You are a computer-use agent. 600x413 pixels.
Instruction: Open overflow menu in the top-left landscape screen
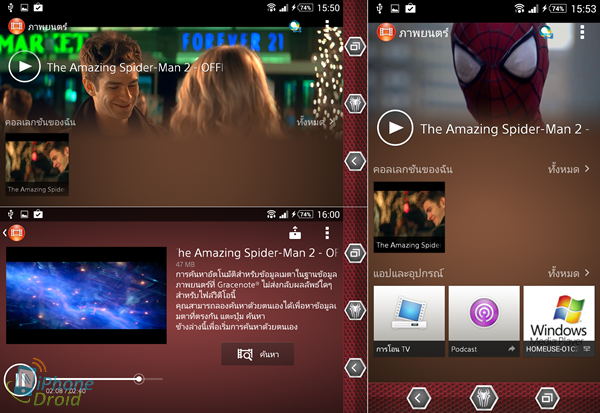click(x=327, y=25)
